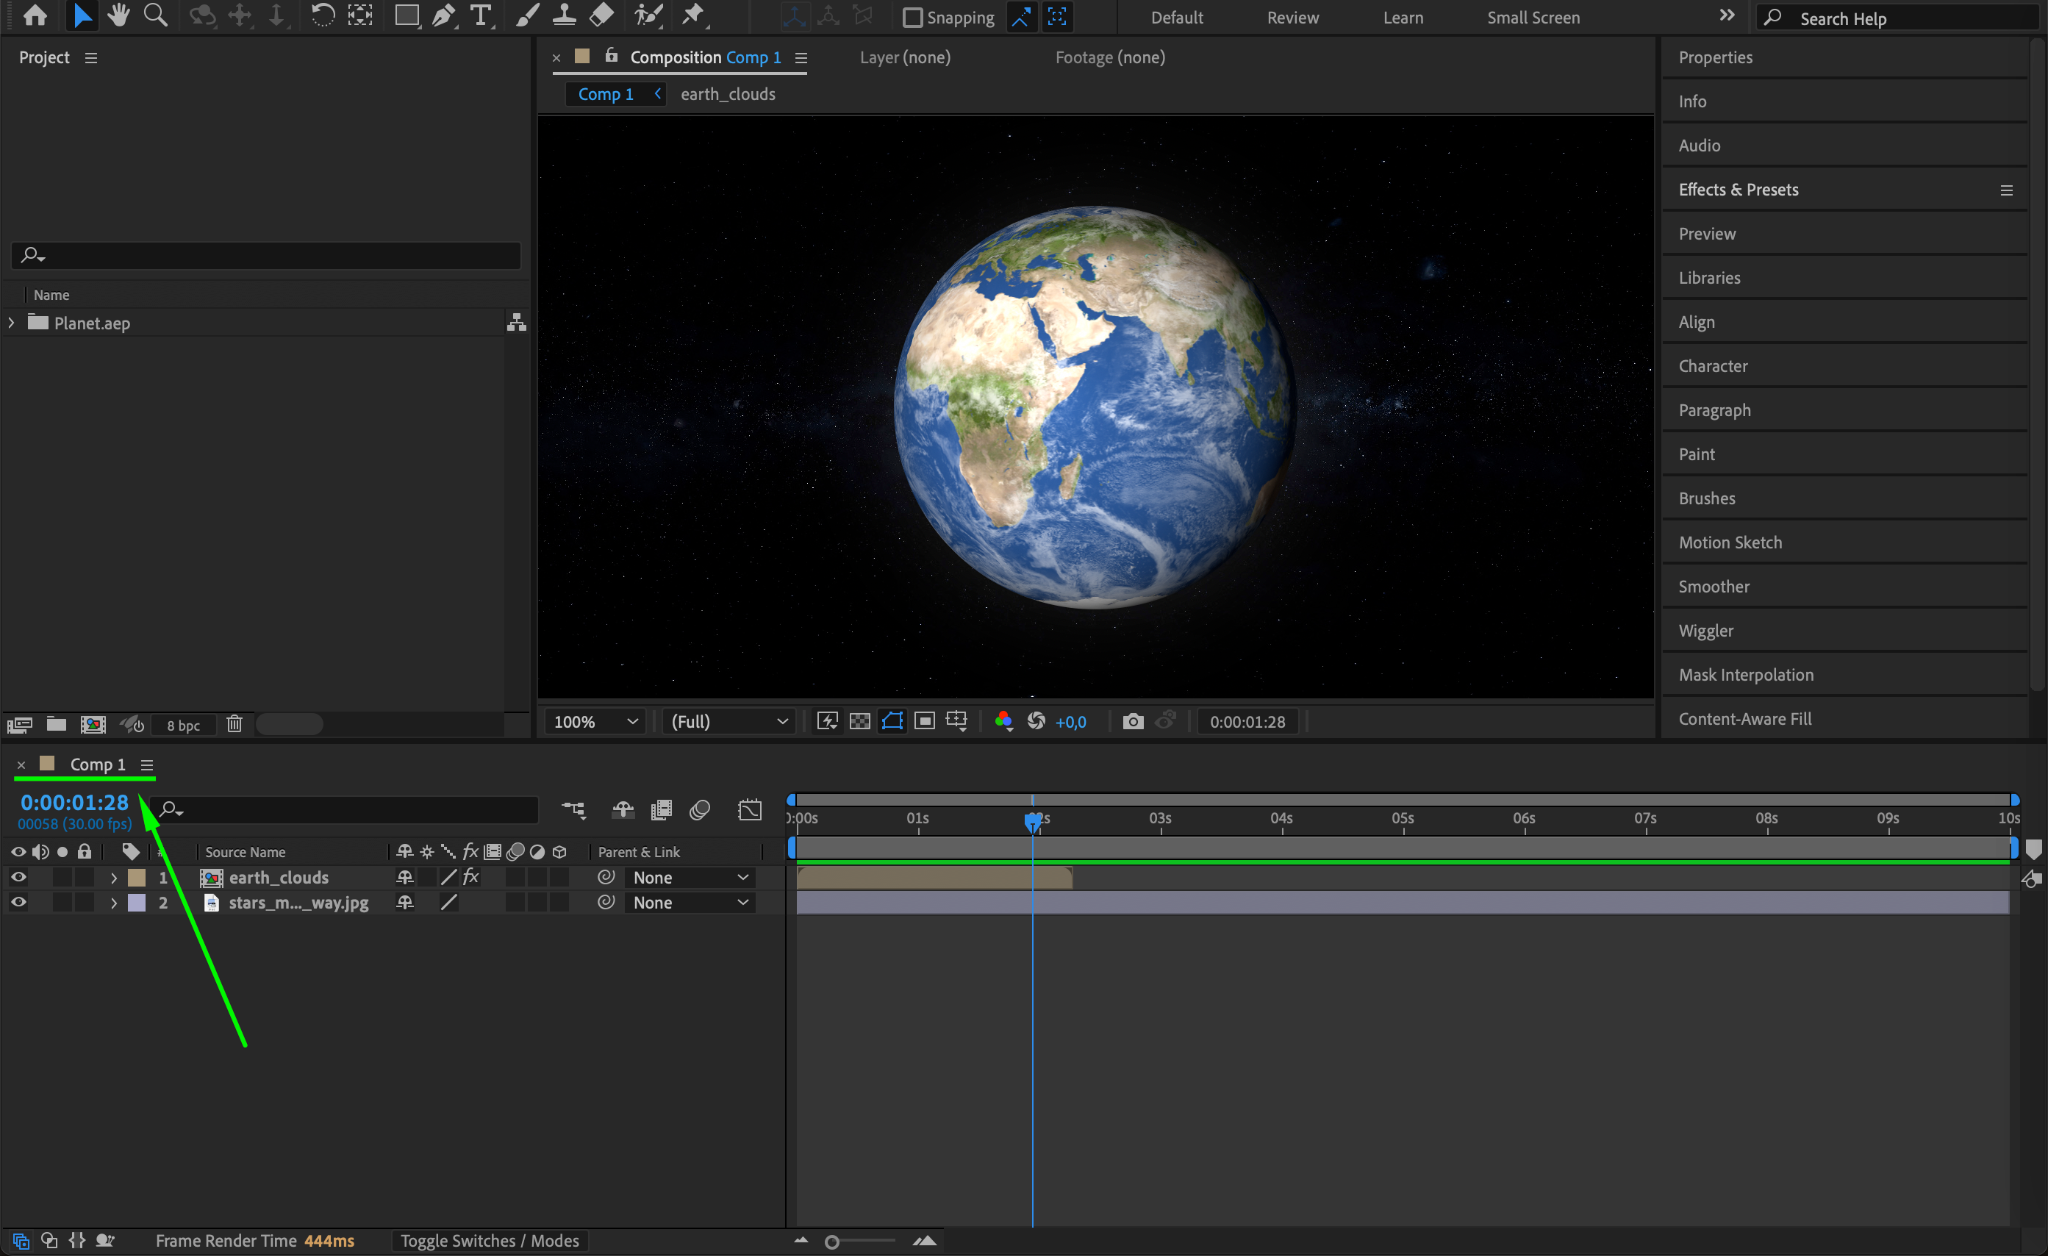Select the Hand tool
This screenshot has width=2048, height=1256.
(x=119, y=15)
